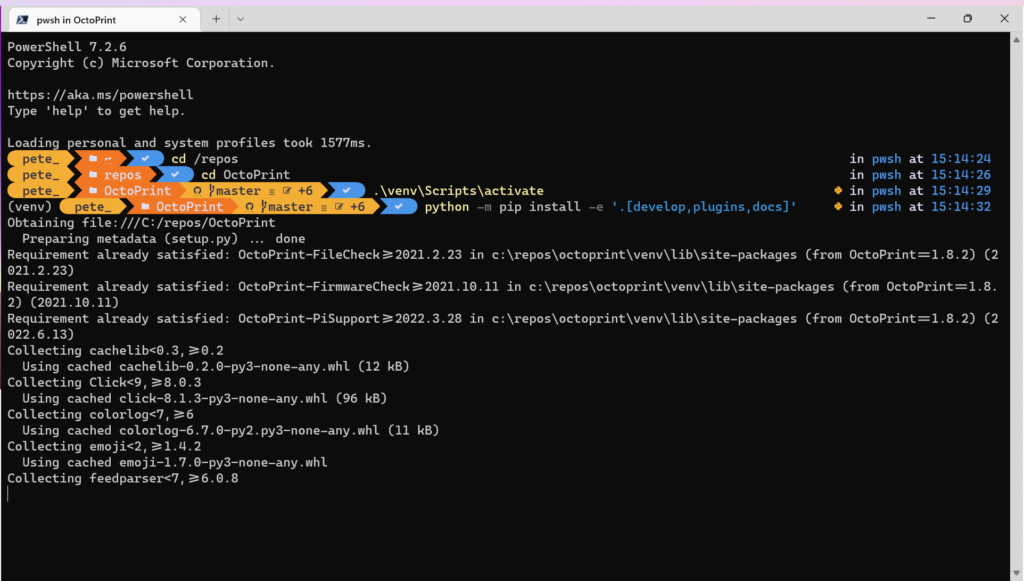Open the https://aka.ms/powershell link
Screen dimensions: 1024x581
coord(100,95)
